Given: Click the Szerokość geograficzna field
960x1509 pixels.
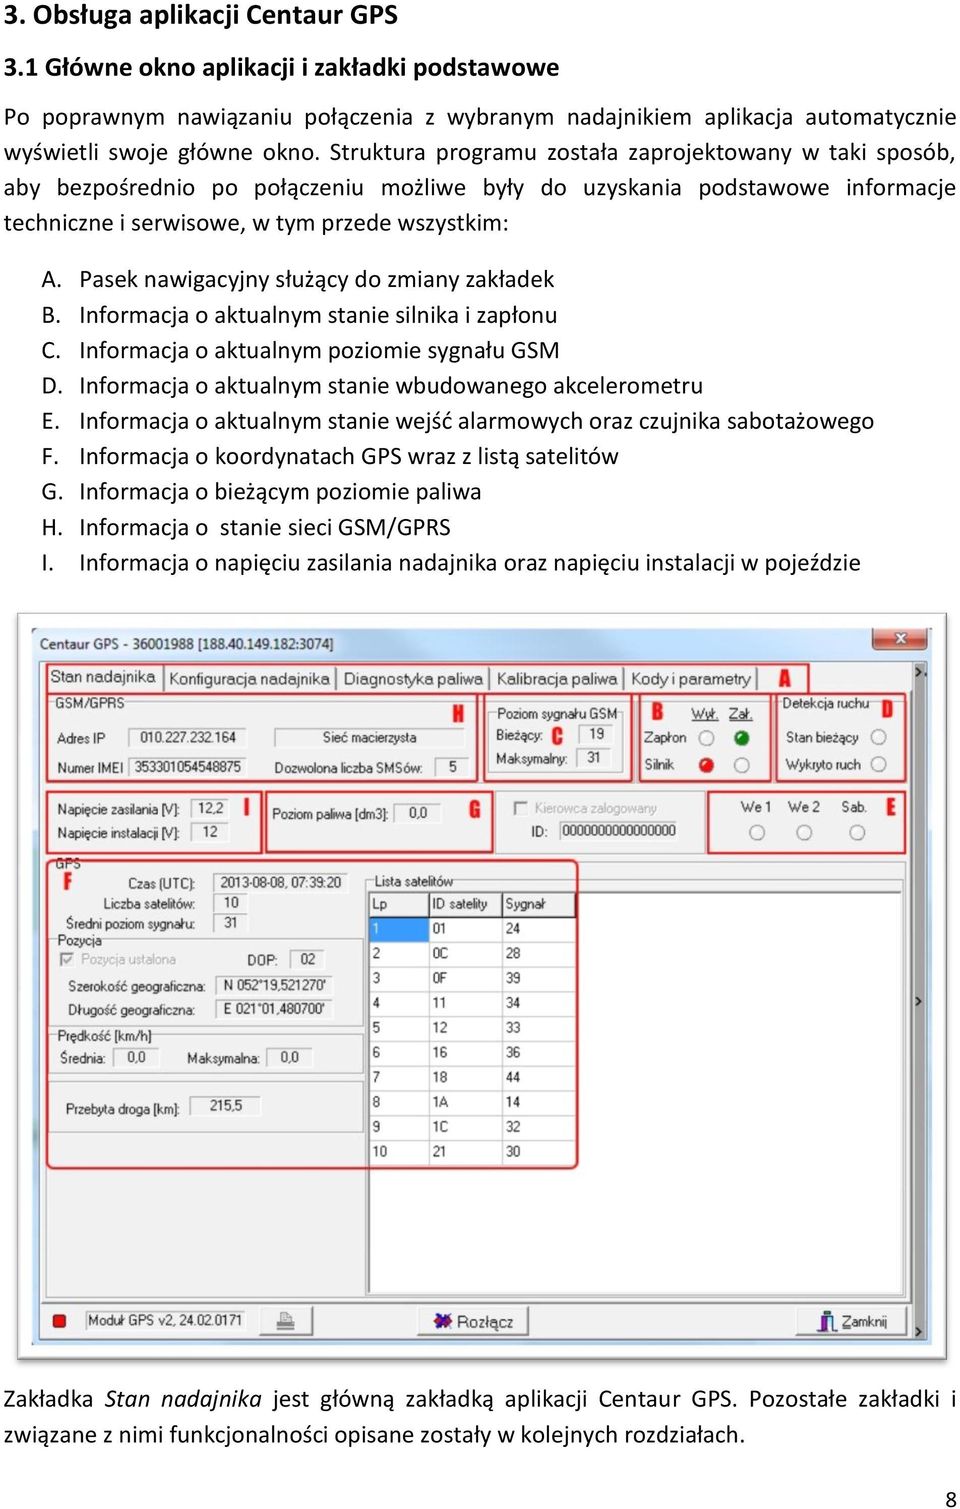Looking at the screenshot, I should (275, 985).
